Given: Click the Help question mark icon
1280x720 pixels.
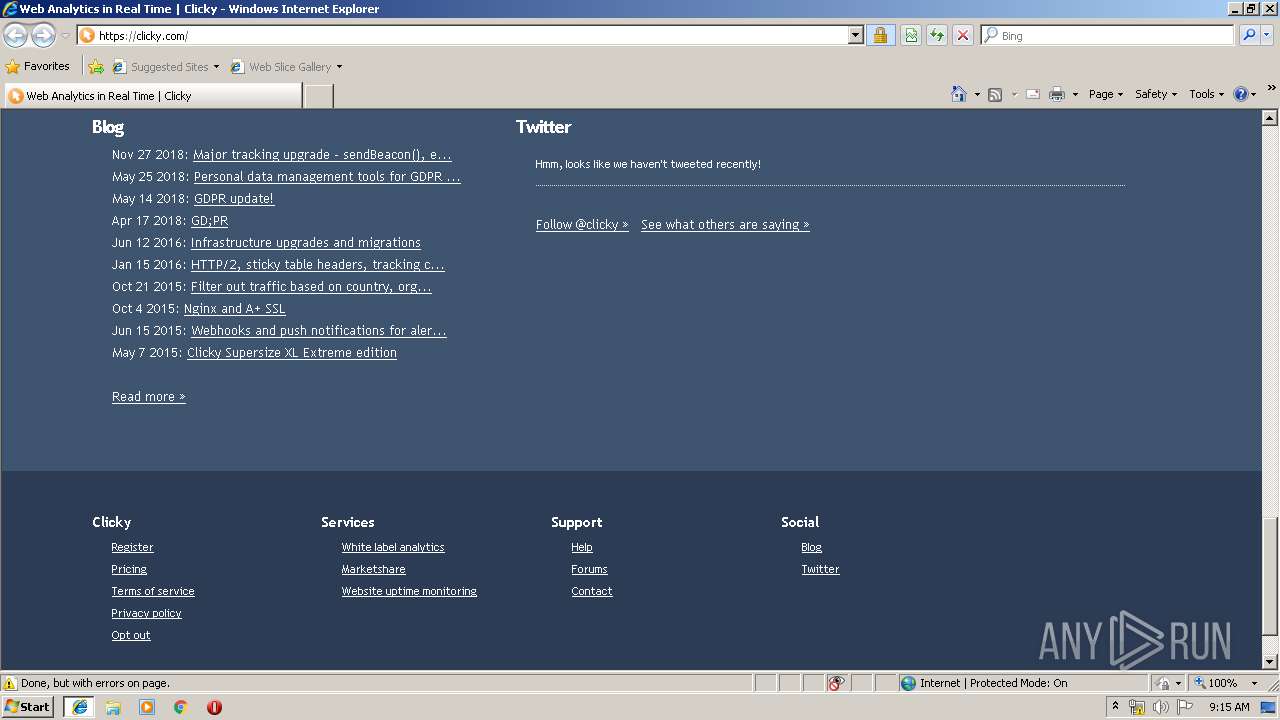Looking at the screenshot, I should [1241, 94].
